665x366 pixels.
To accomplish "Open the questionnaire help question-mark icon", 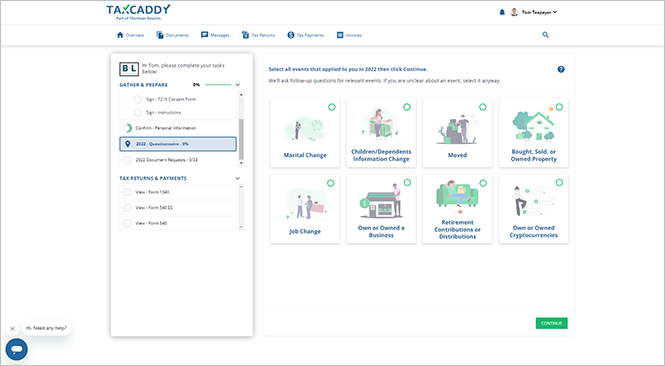I will tap(561, 69).
